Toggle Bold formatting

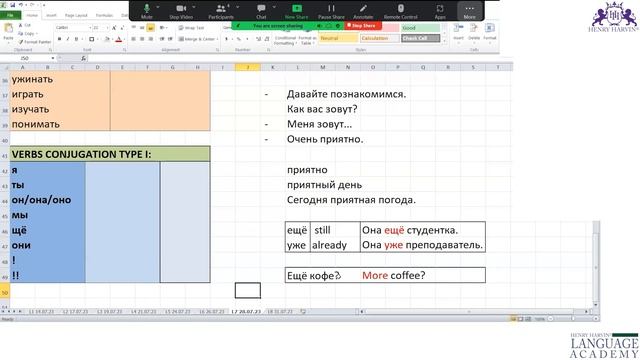(59, 39)
